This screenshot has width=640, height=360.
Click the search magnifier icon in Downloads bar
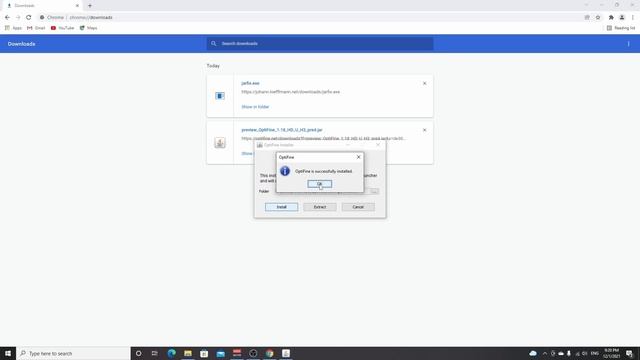(x=213, y=44)
